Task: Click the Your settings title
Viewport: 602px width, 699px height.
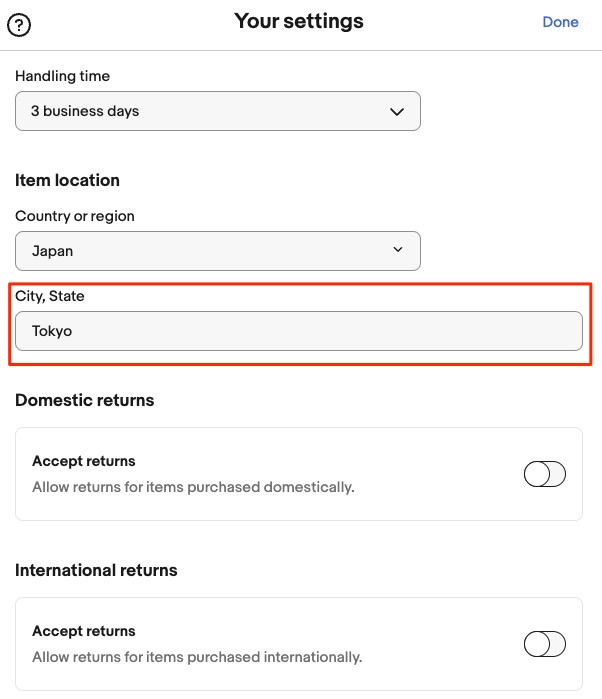Action: [299, 21]
